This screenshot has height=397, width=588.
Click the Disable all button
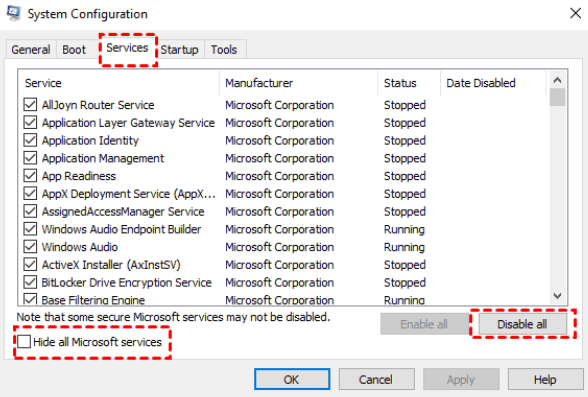click(x=522, y=324)
